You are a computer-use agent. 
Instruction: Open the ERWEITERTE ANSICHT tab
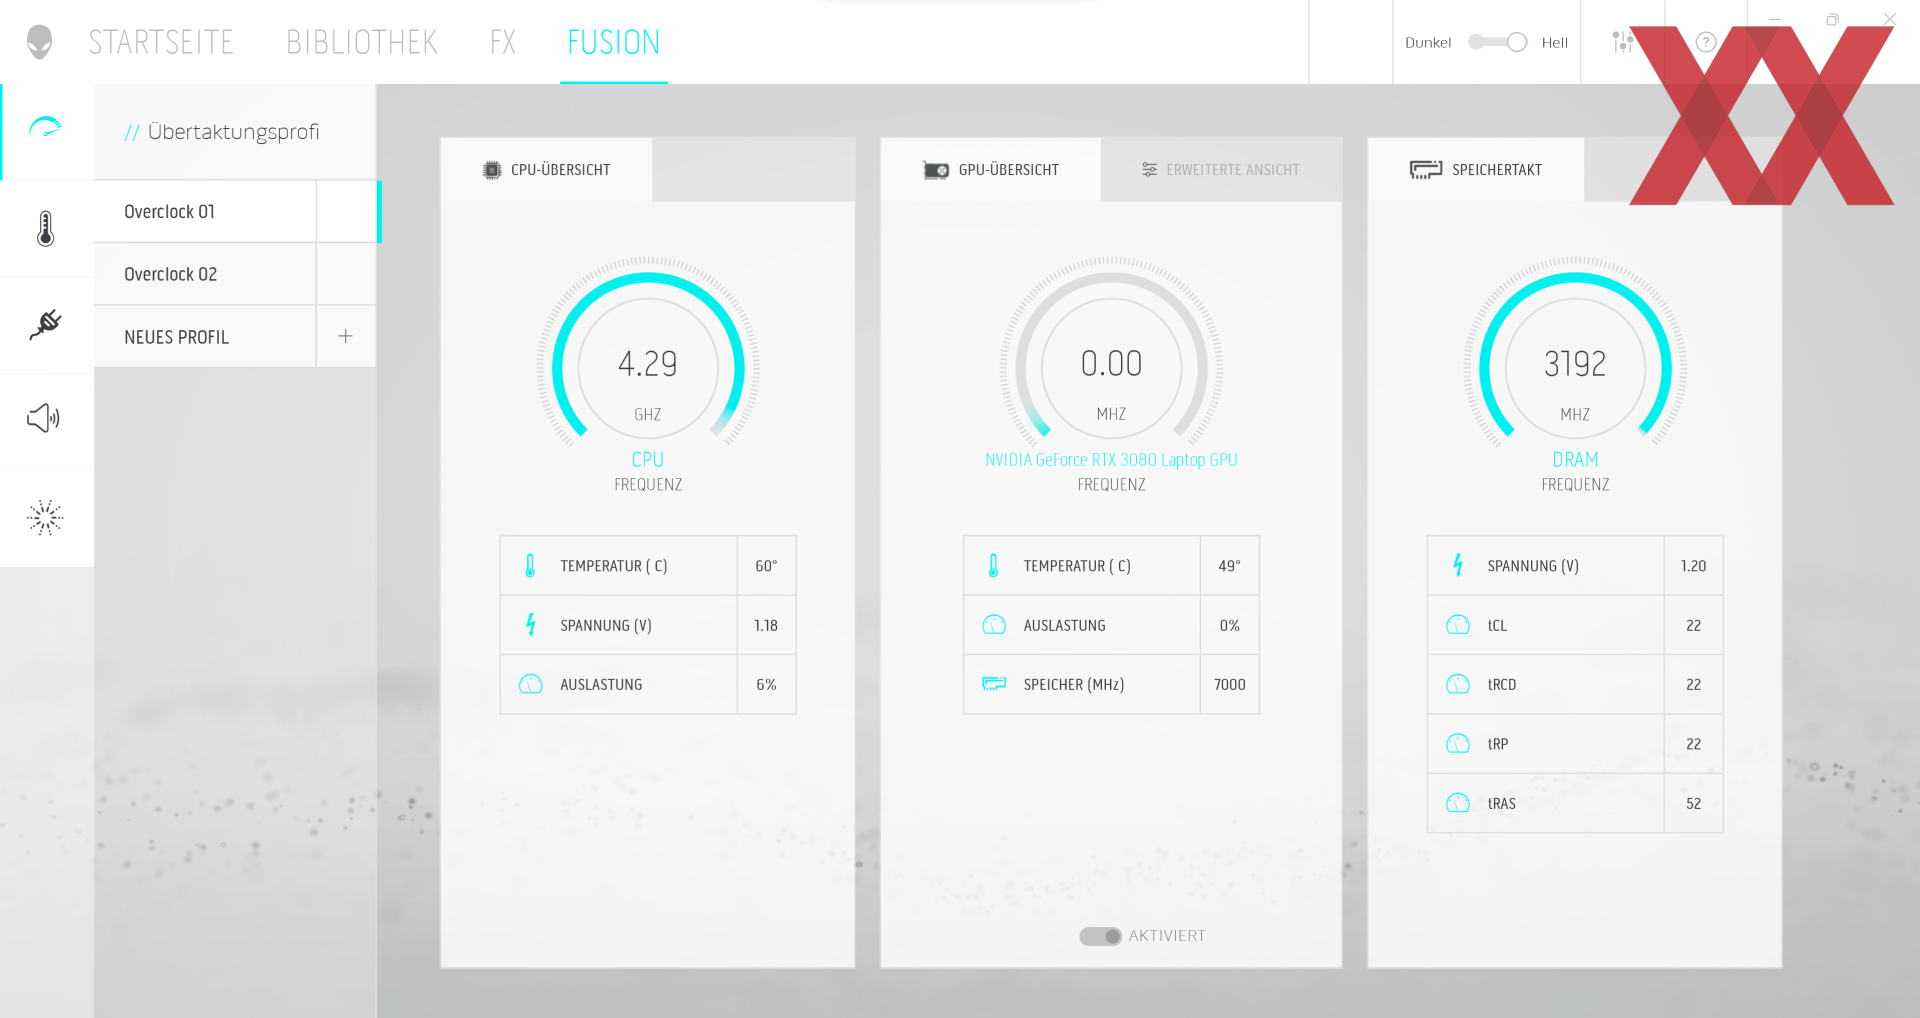point(1221,170)
